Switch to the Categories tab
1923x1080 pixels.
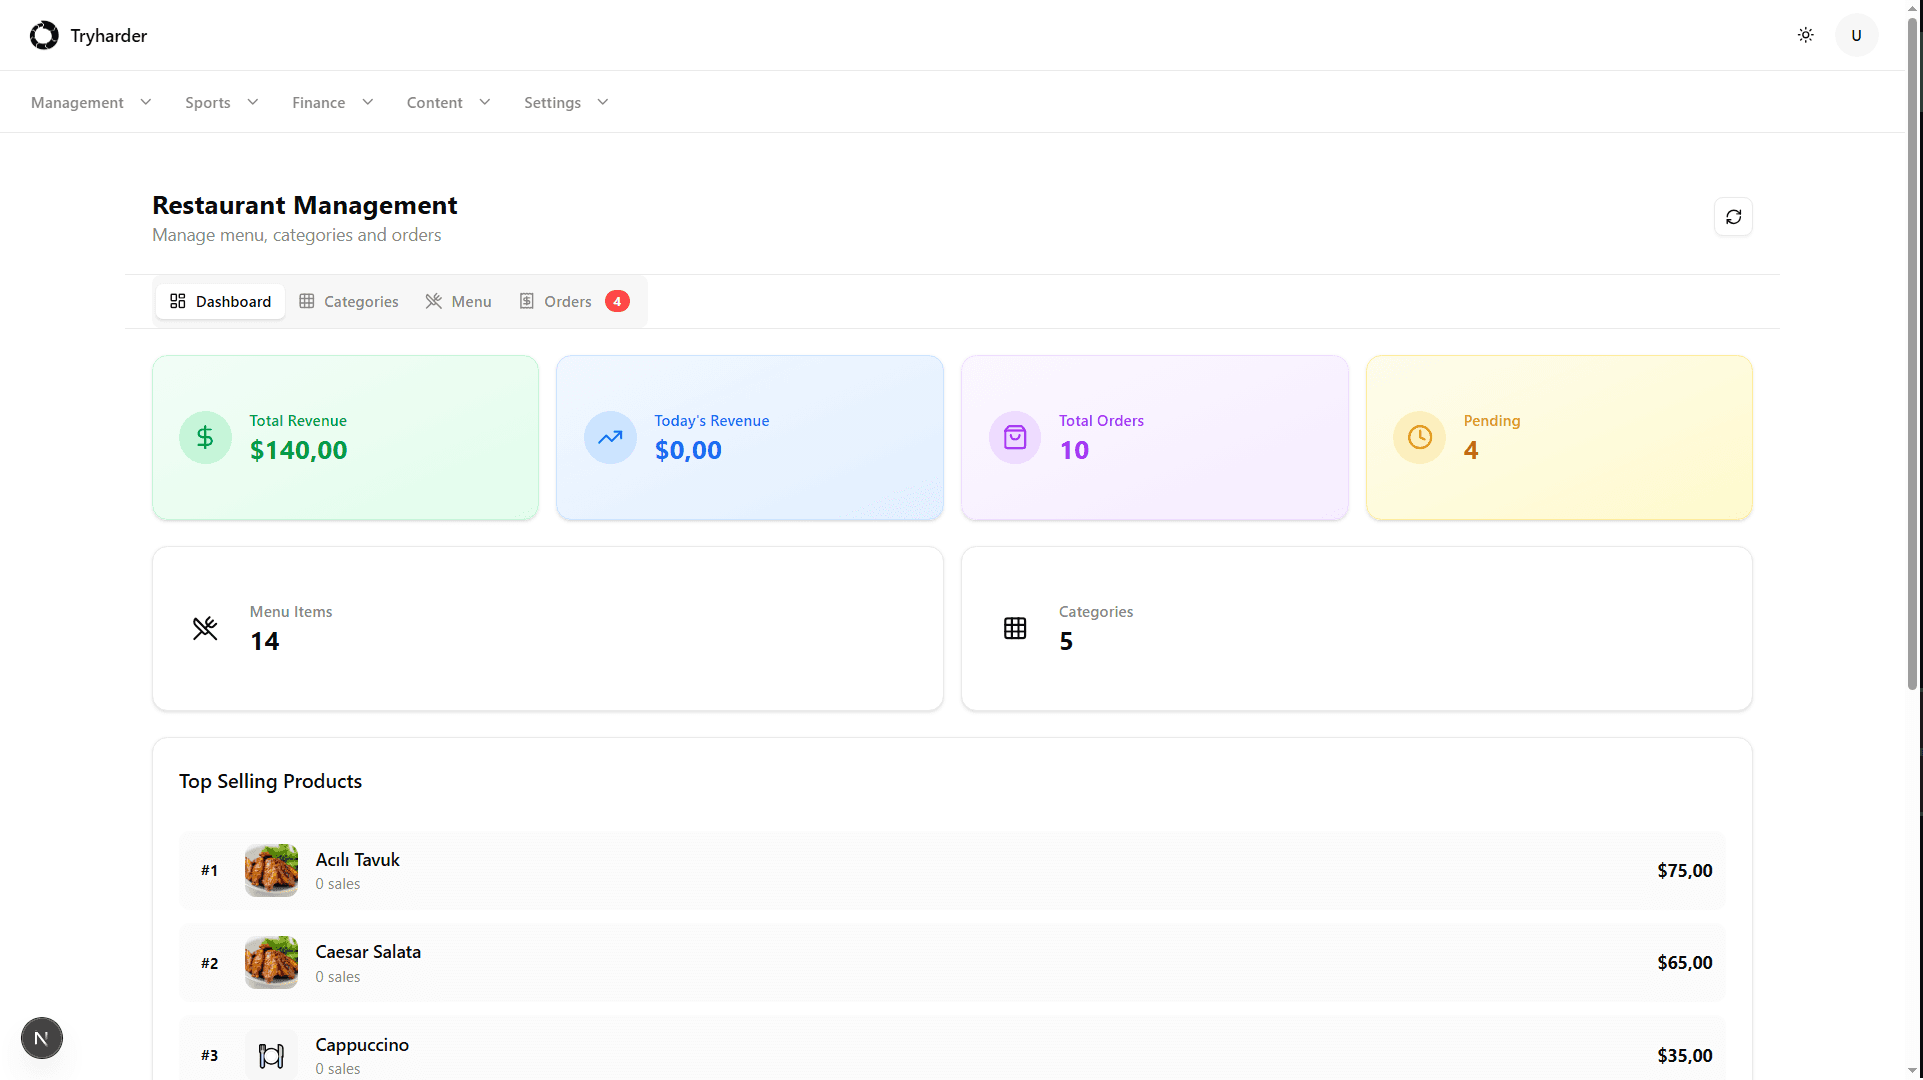(348, 301)
